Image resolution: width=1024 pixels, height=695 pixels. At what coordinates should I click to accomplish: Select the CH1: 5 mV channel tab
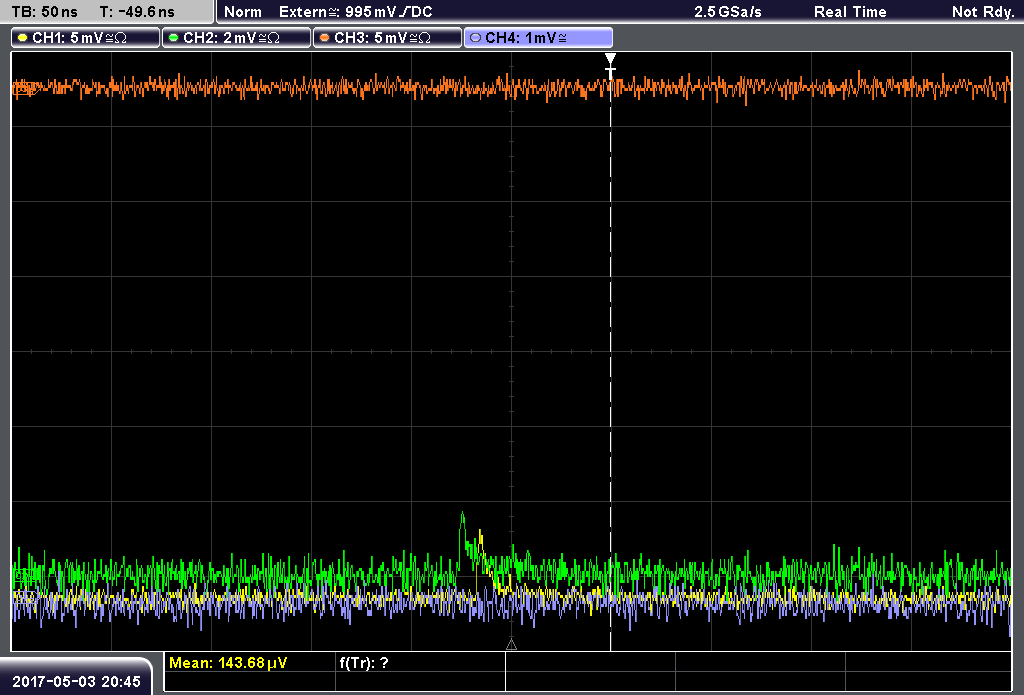(85, 38)
